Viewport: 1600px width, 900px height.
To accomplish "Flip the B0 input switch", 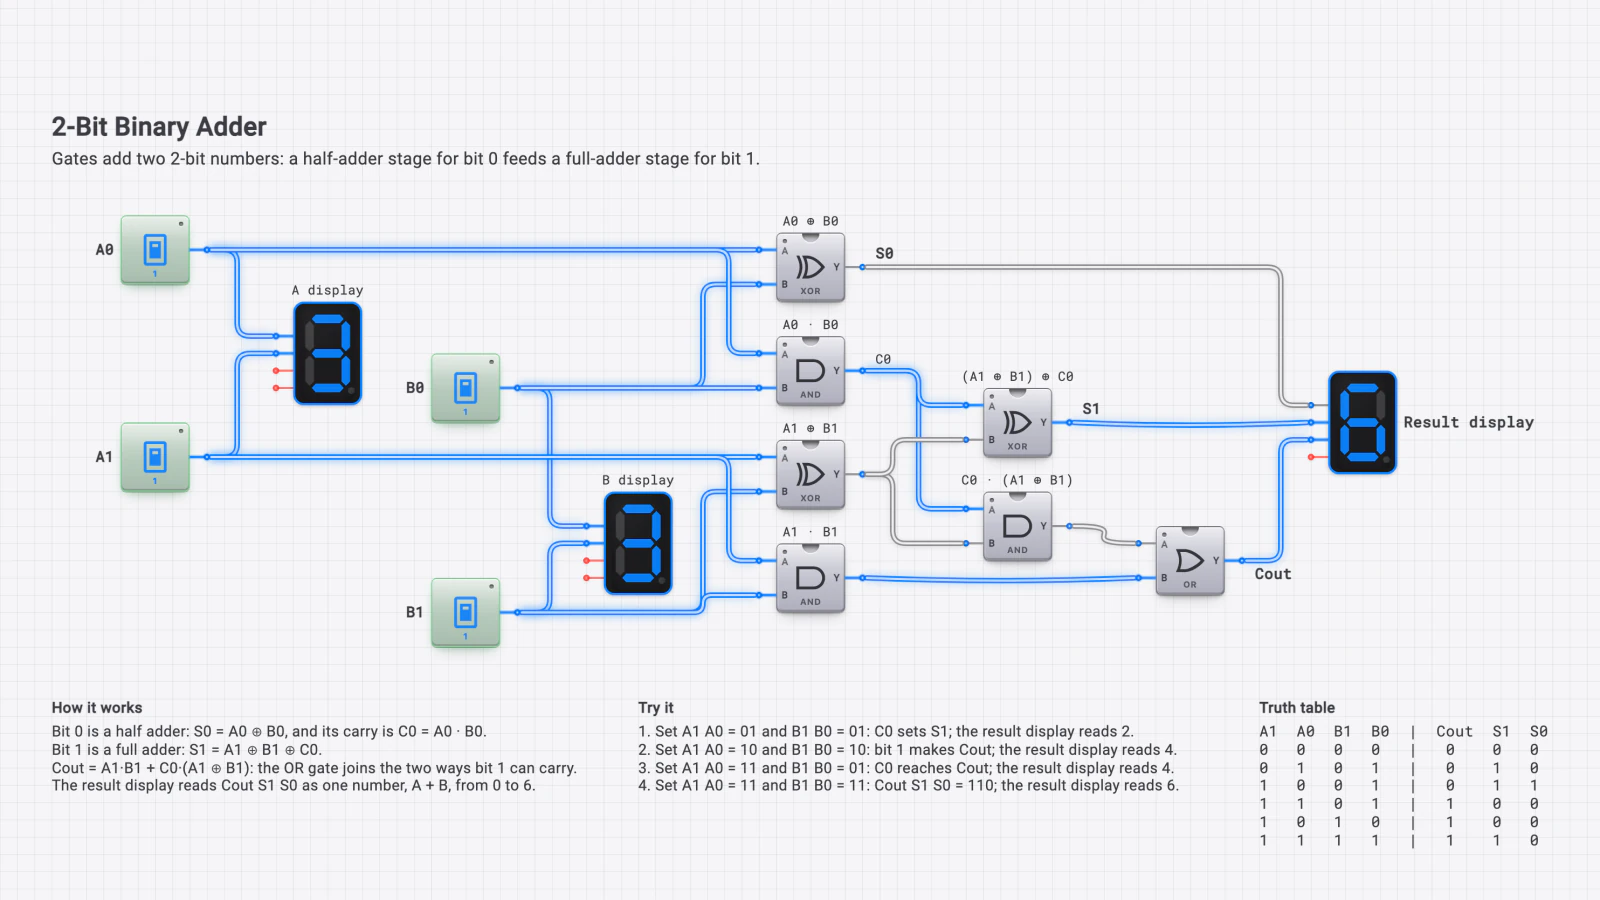I will click(465, 388).
